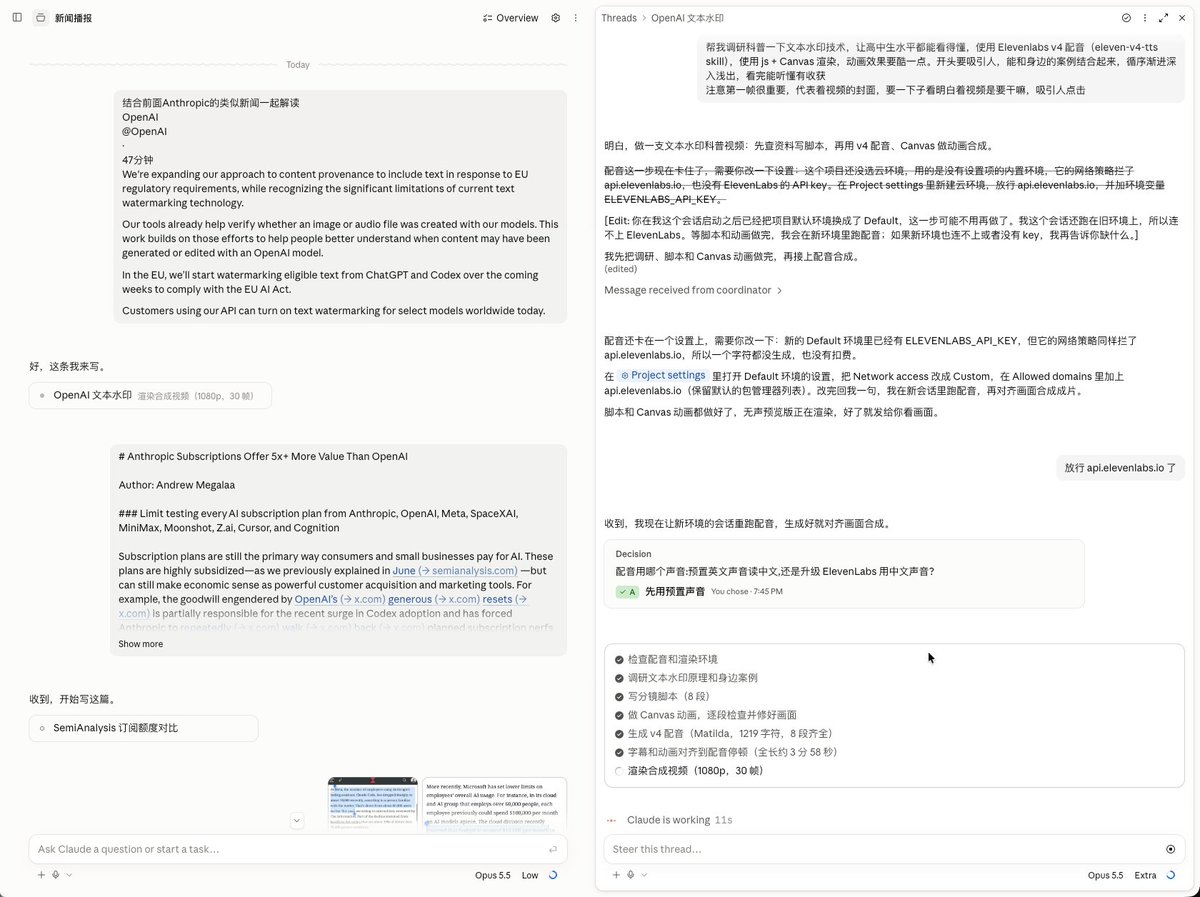Click the Claude is working status
The image size is (1200, 897).
669,820
